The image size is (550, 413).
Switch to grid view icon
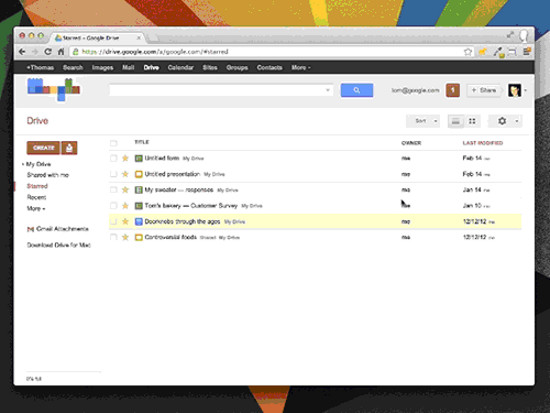(x=472, y=121)
